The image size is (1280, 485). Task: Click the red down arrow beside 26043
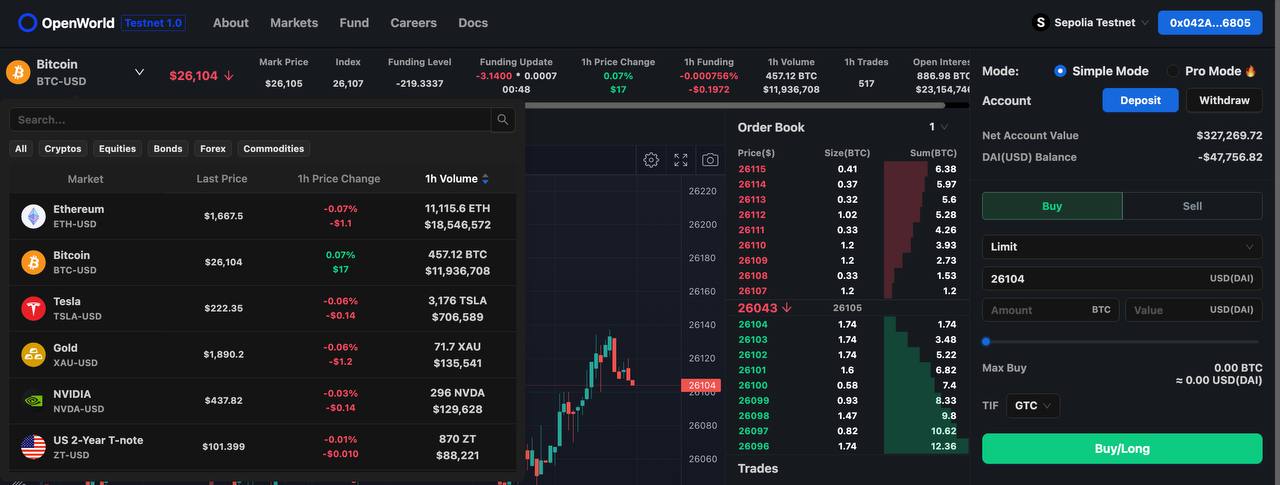click(786, 308)
